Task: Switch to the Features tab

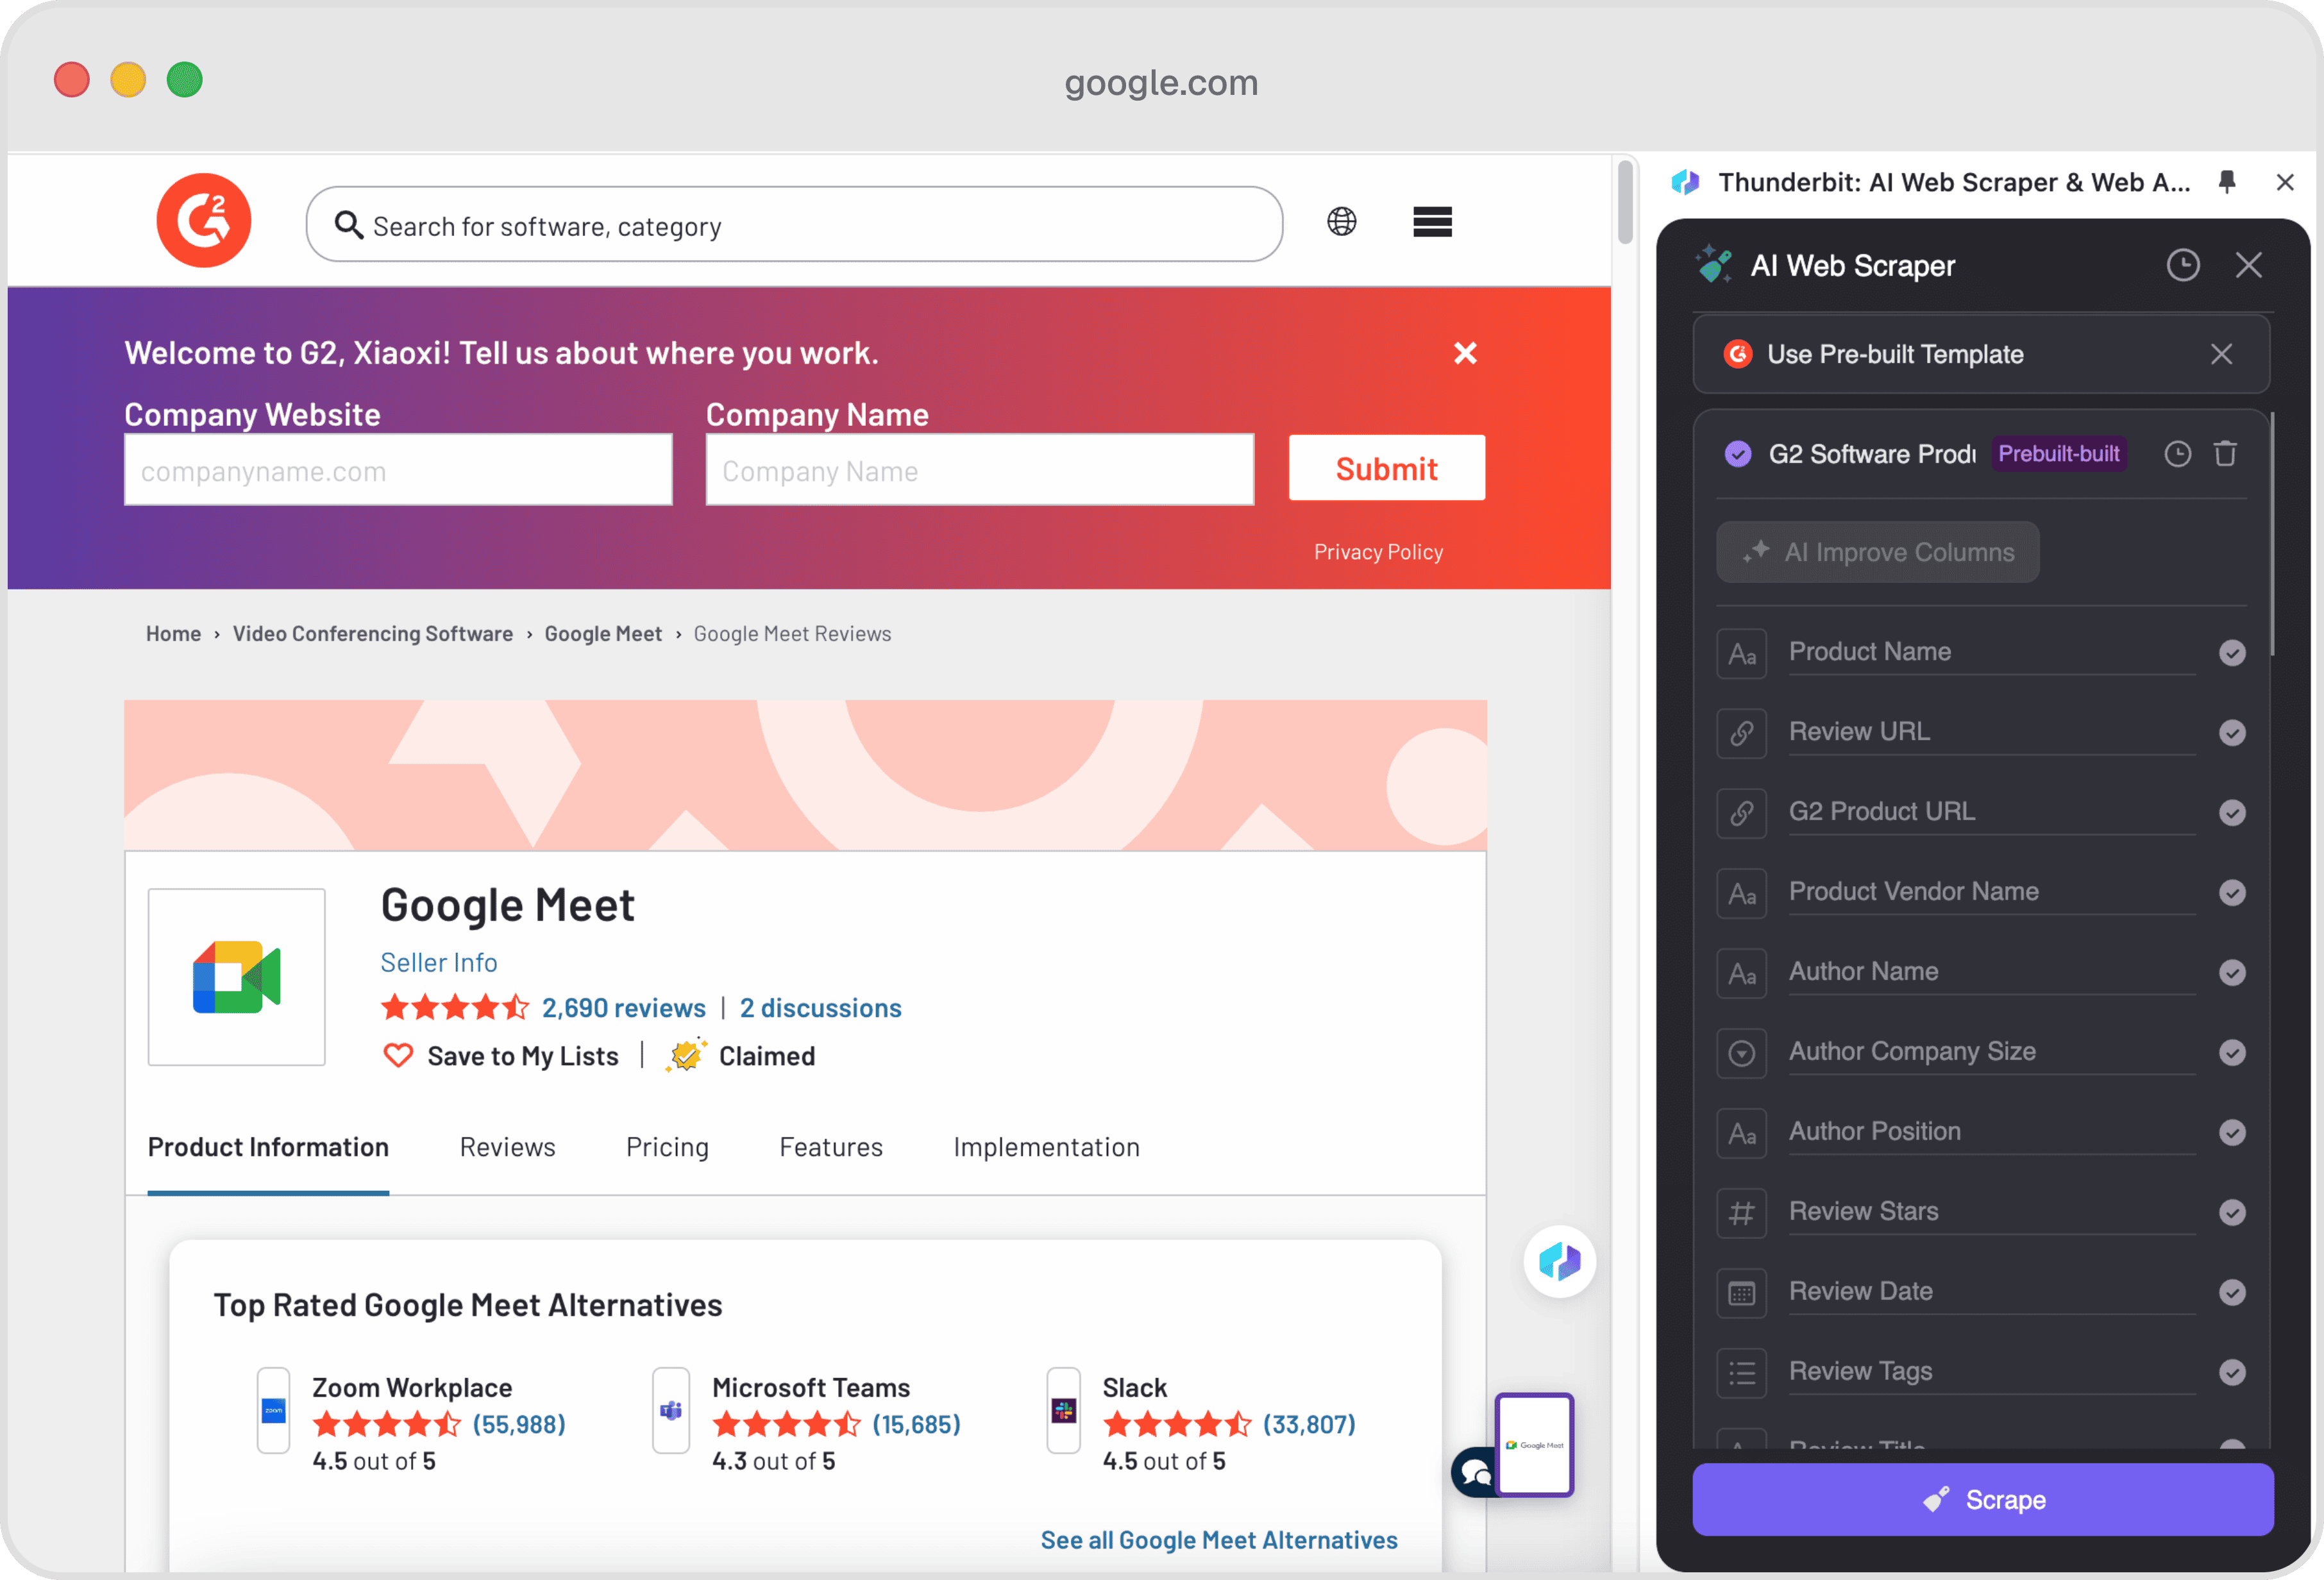Action: click(831, 1147)
